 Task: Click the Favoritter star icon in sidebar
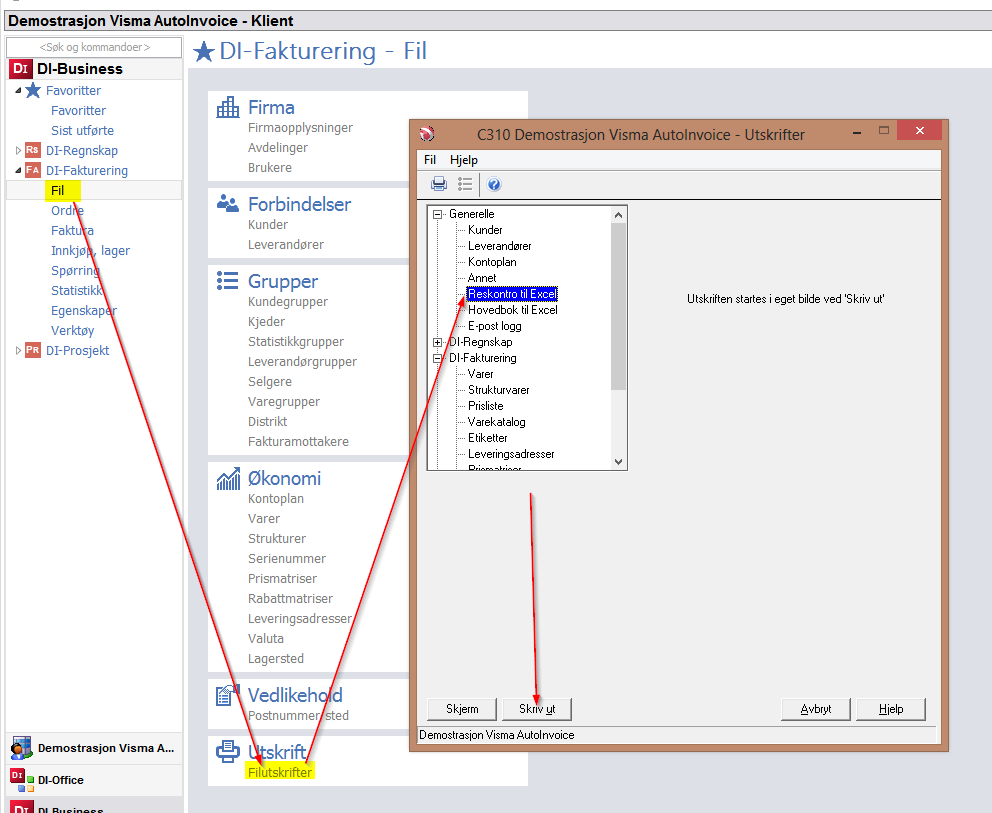pyautogui.click(x=33, y=90)
